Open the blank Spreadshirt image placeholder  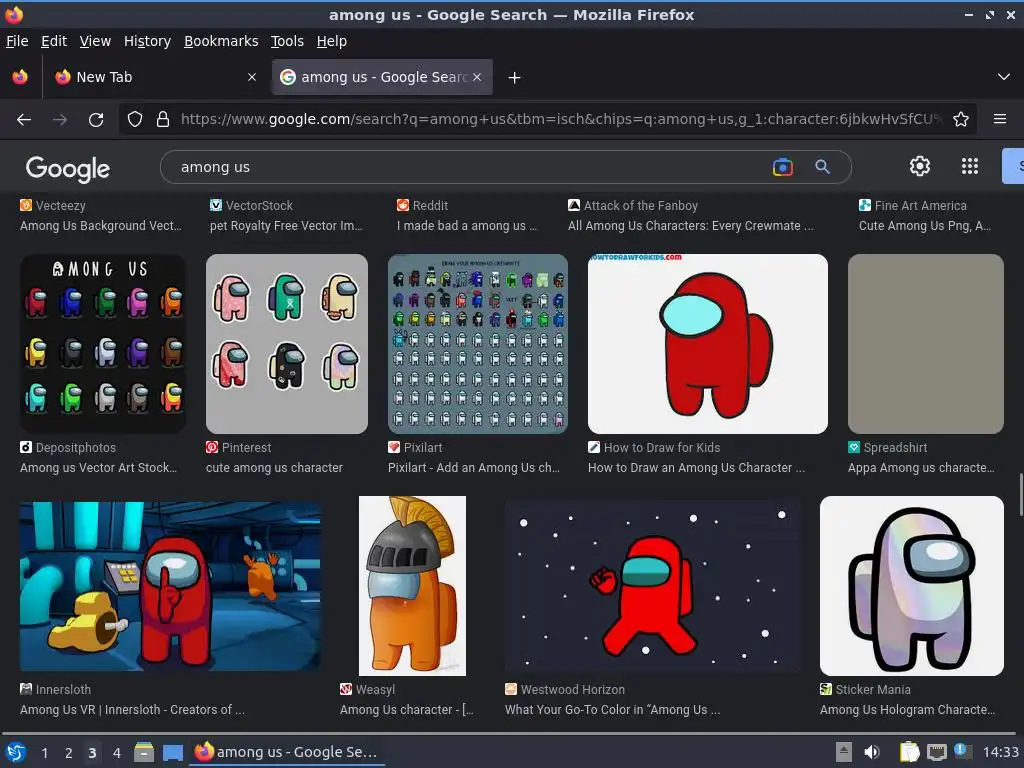click(925, 344)
